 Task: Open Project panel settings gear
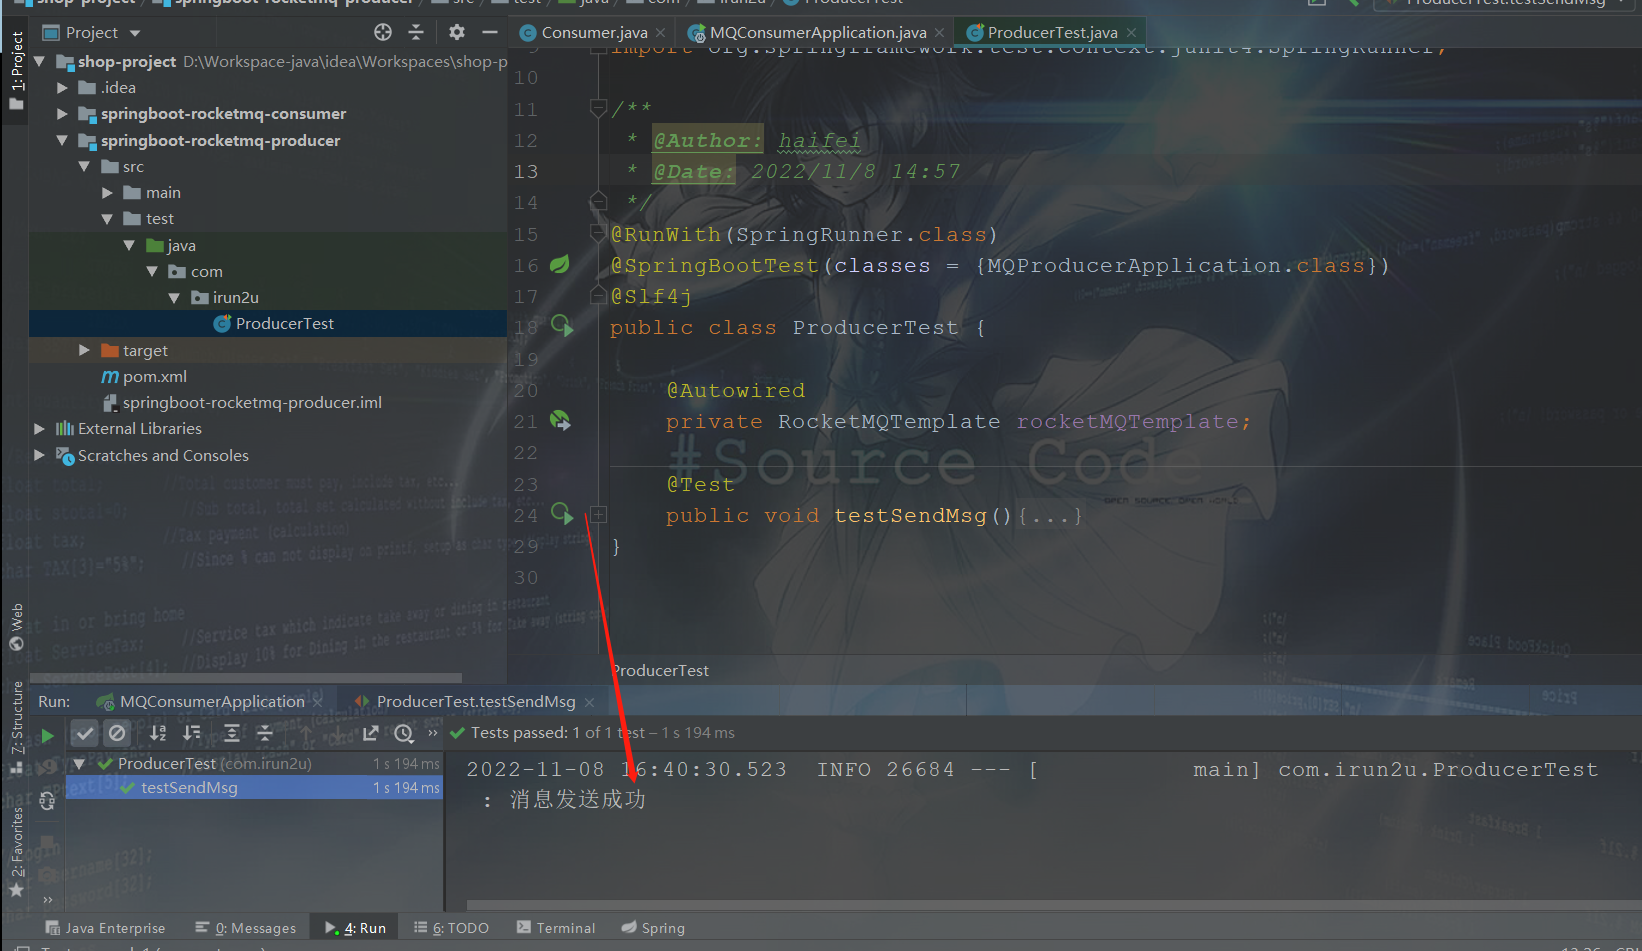pos(457,32)
